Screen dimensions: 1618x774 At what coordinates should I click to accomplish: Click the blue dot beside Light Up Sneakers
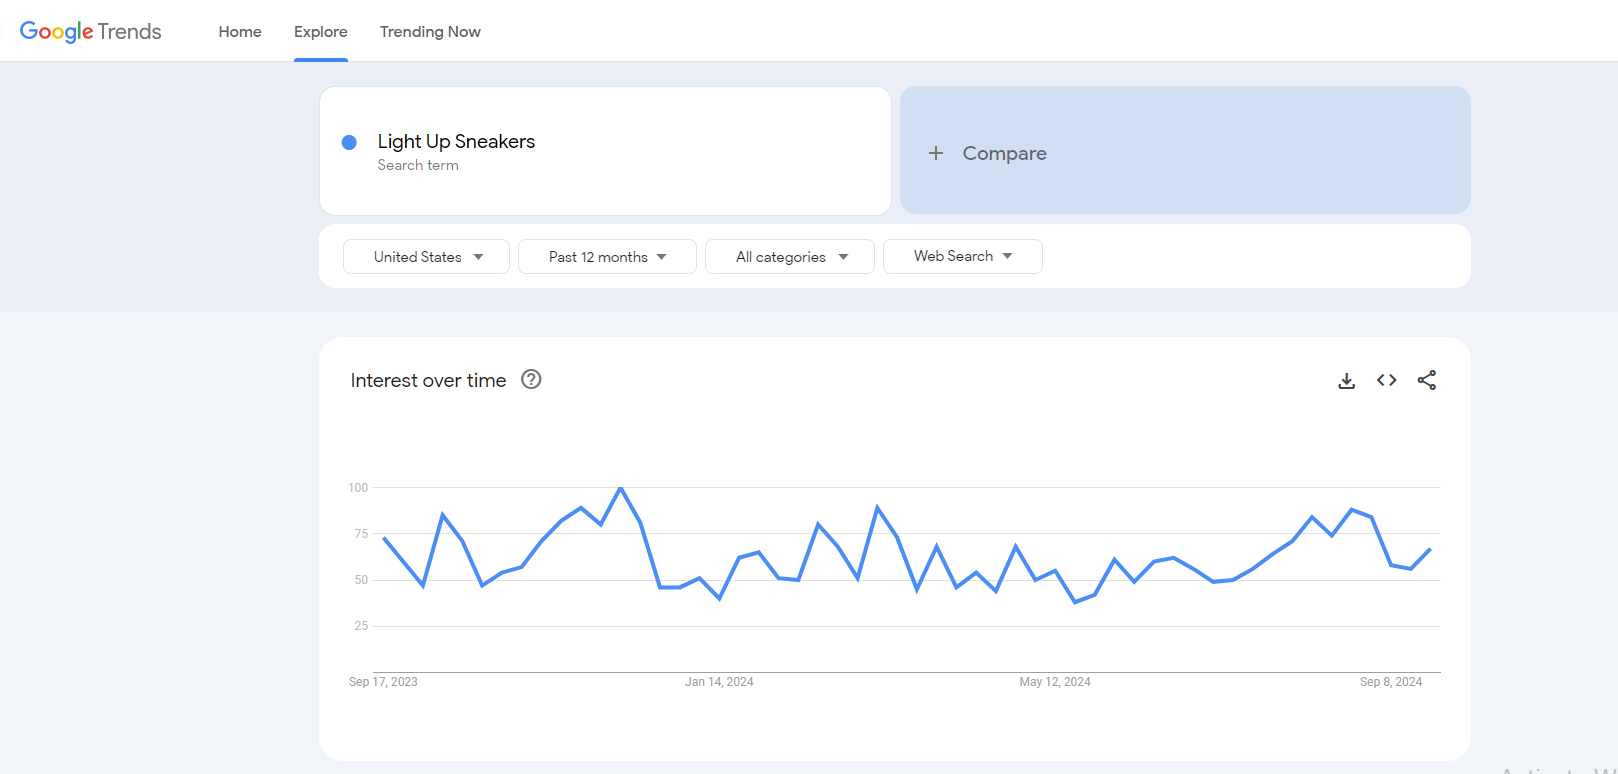coord(349,143)
